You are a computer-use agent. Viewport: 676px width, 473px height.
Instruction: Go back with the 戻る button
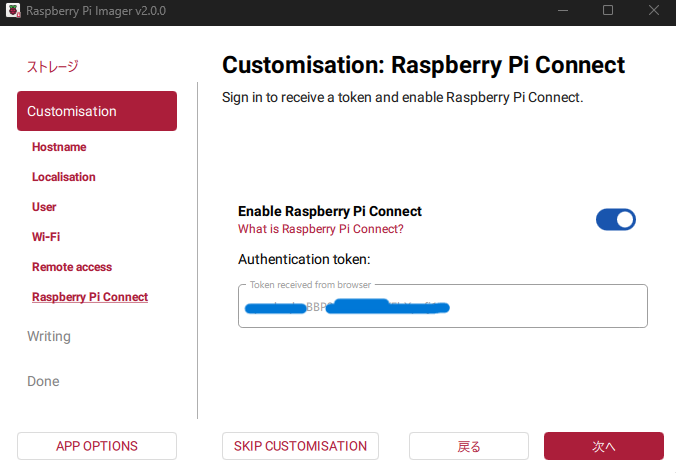[x=469, y=446]
